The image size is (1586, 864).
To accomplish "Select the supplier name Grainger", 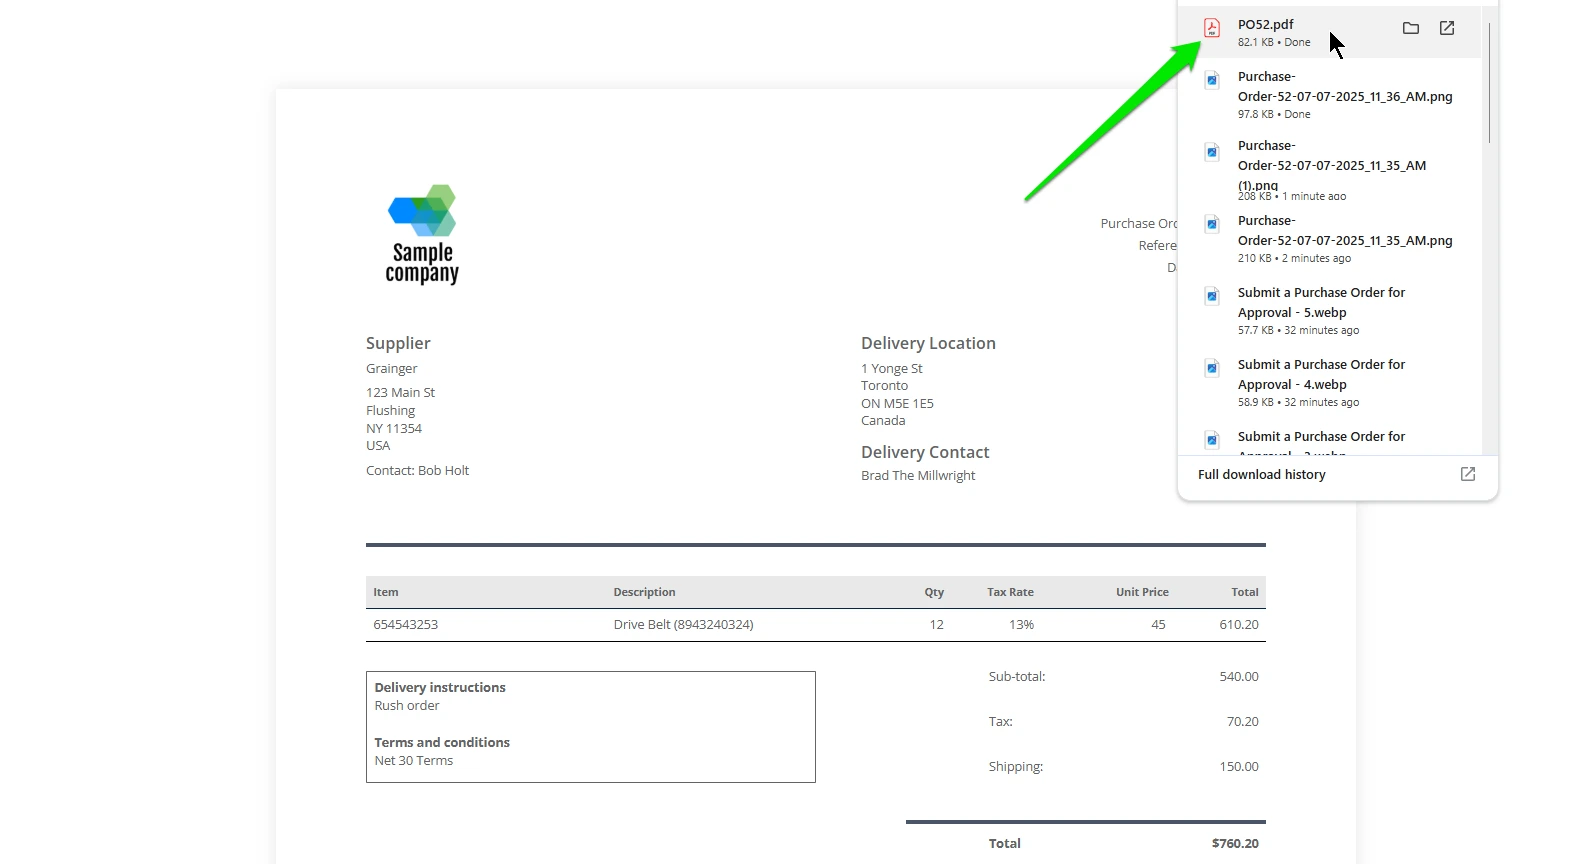I will (391, 368).
